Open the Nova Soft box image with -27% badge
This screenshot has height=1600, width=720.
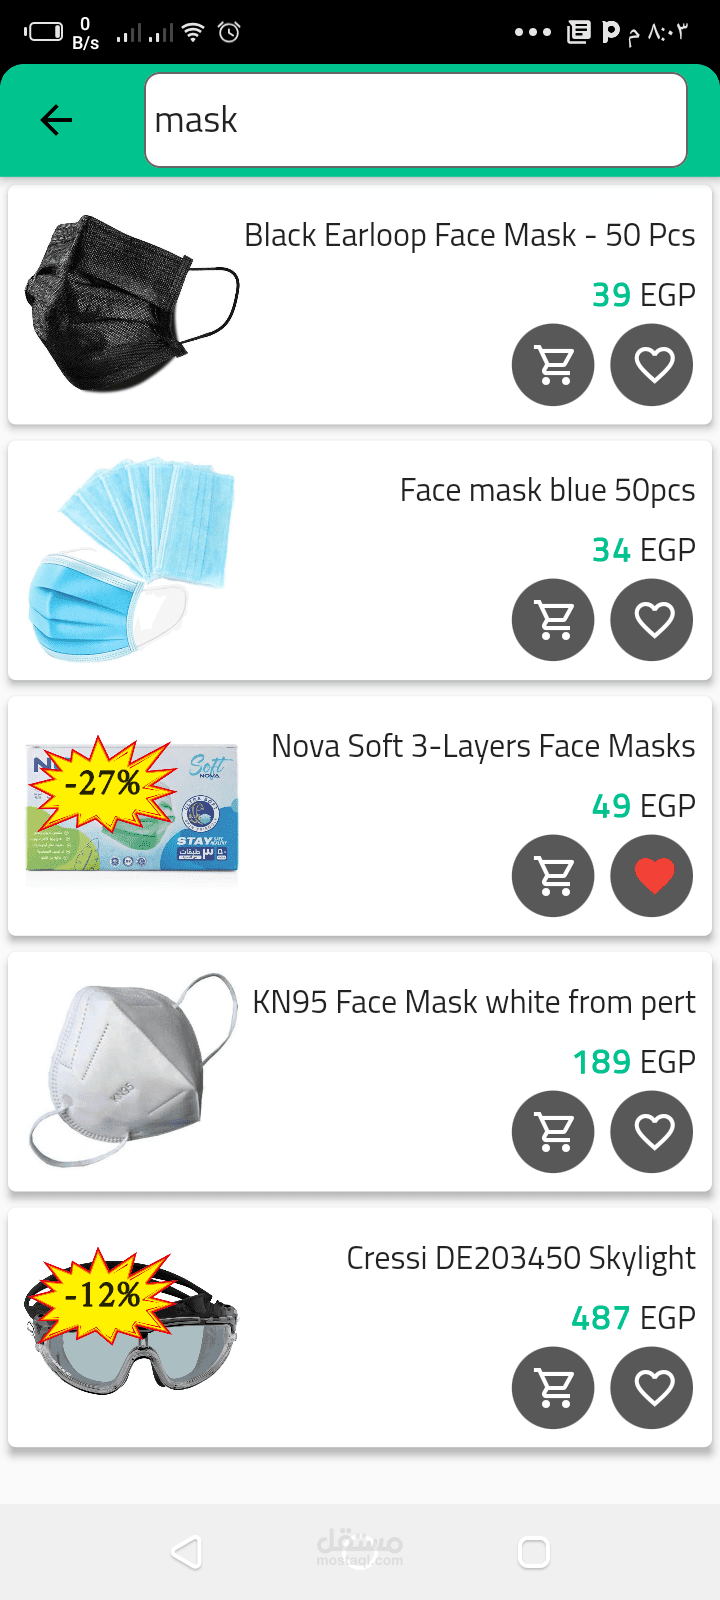point(132,806)
